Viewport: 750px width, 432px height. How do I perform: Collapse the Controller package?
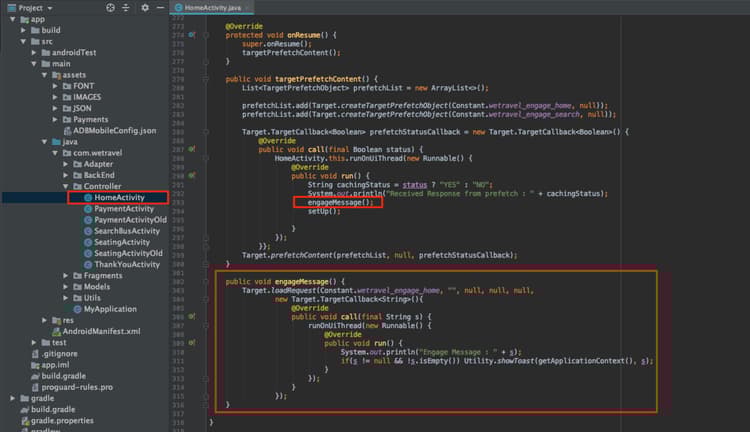pyautogui.click(x=66, y=186)
